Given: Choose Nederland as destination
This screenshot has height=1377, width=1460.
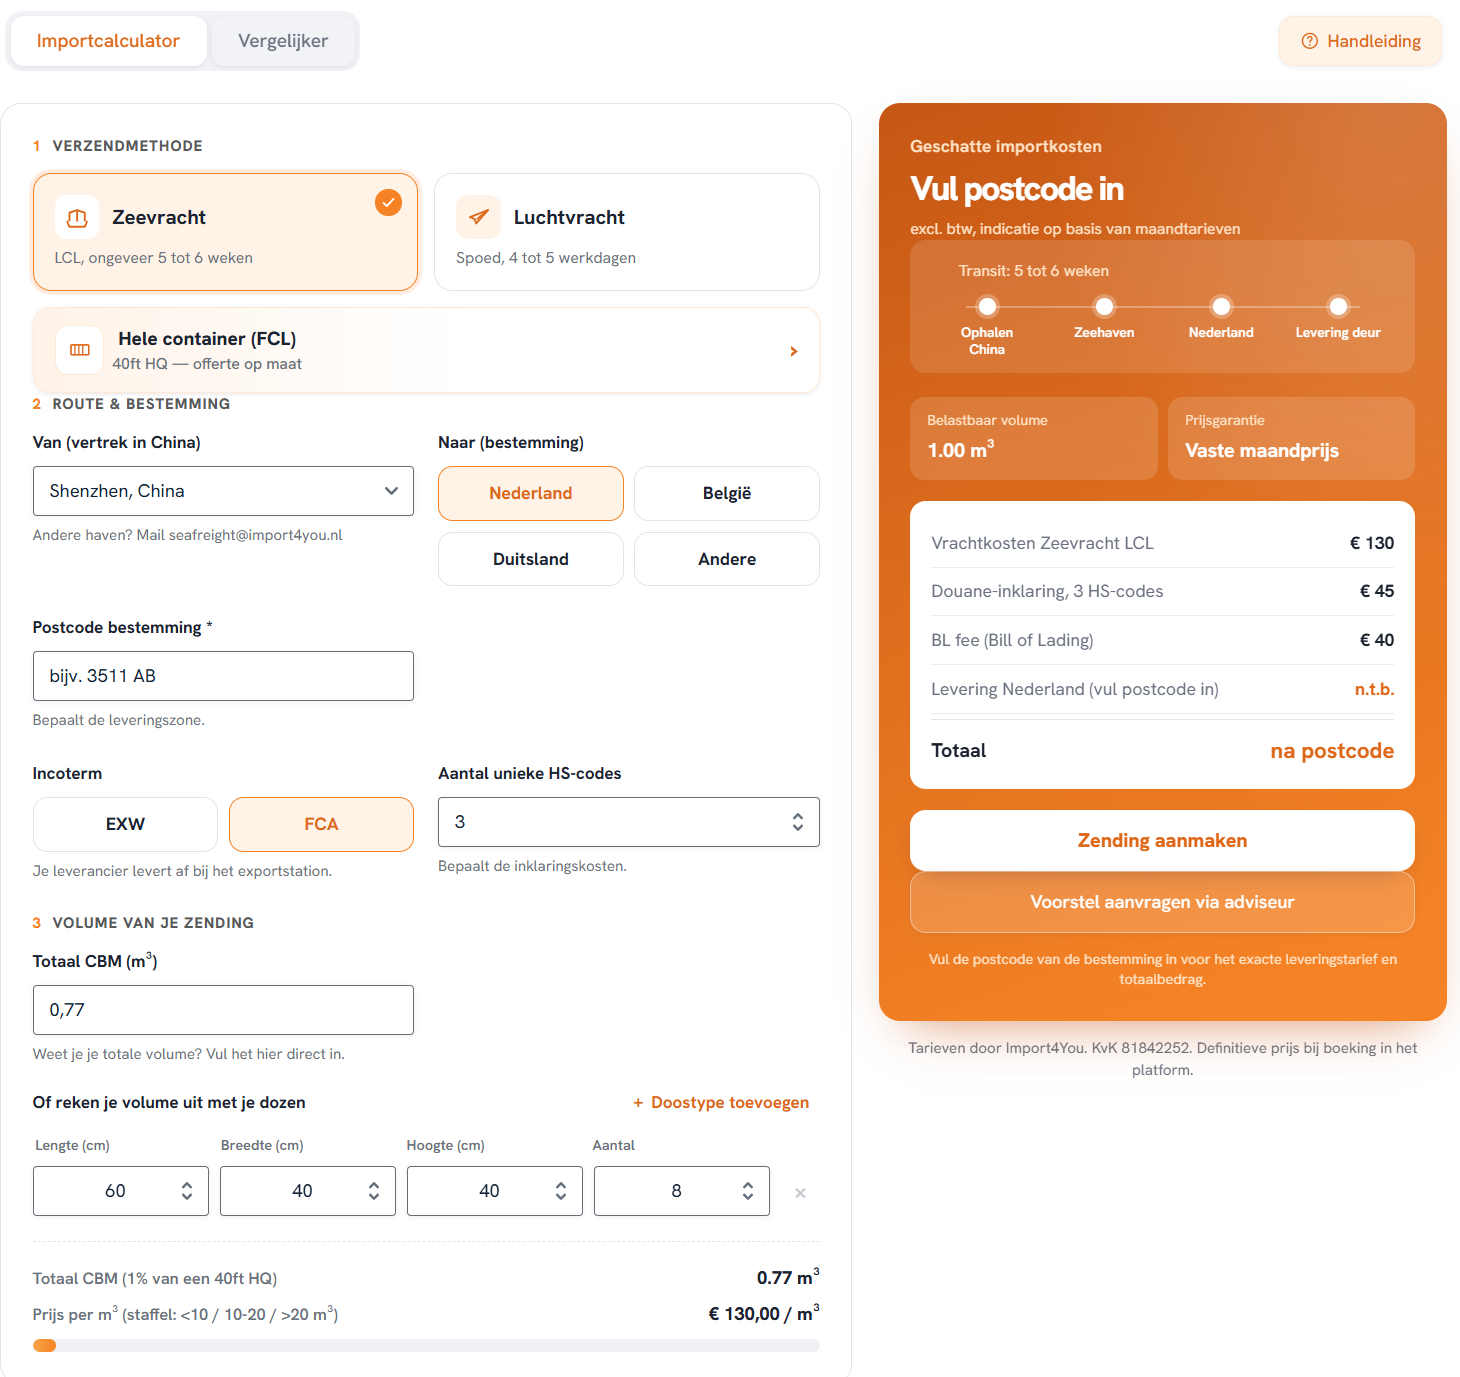Looking at the screenshot, I should (531, 493).
